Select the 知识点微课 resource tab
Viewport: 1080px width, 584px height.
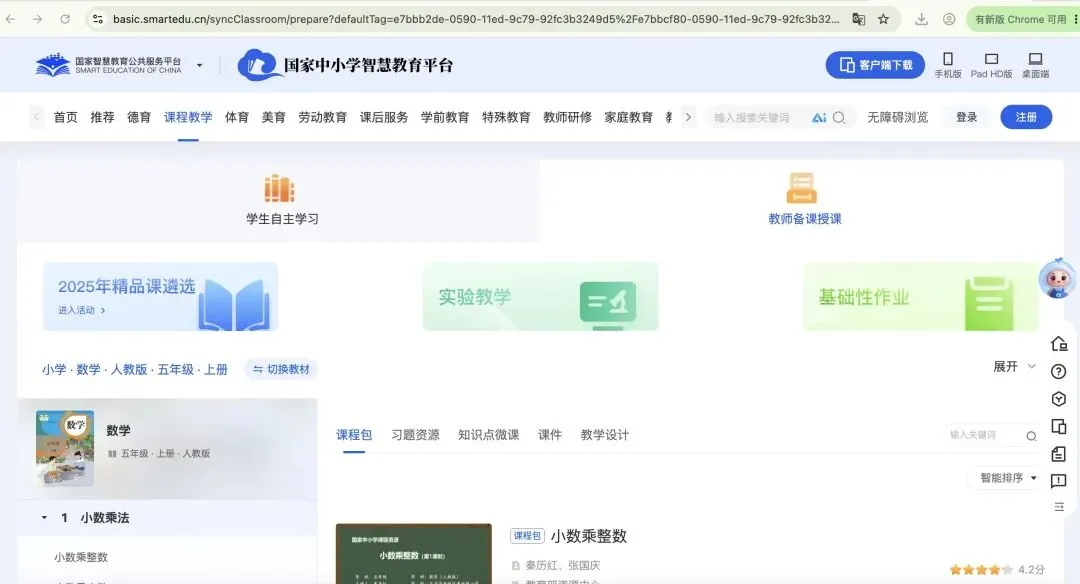coord(488,435)
